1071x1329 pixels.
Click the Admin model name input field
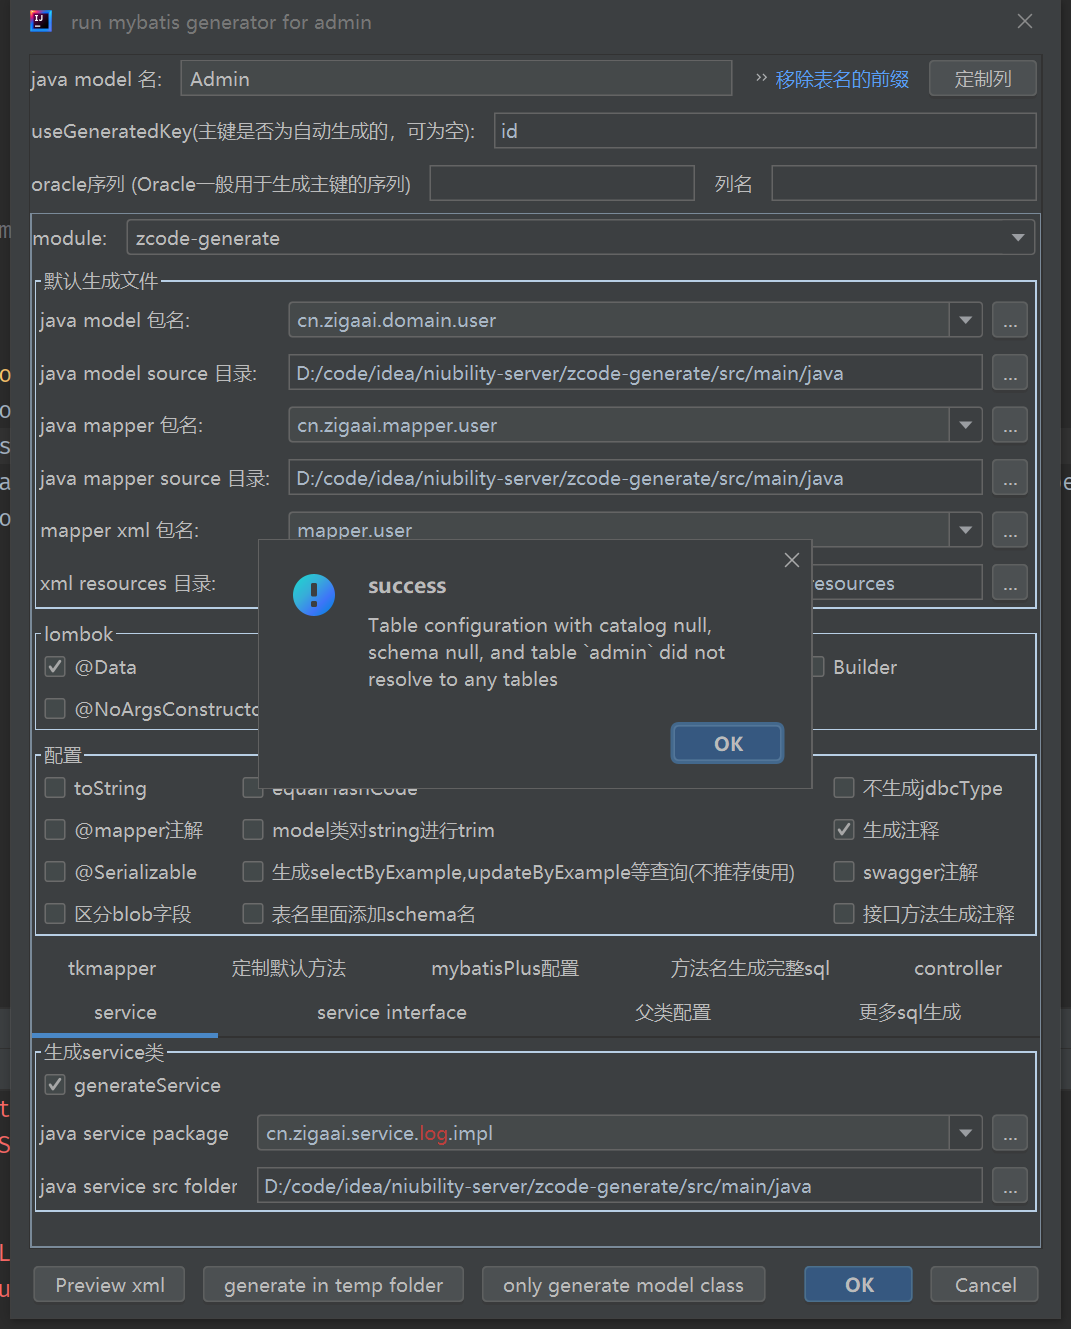(456, 78)
